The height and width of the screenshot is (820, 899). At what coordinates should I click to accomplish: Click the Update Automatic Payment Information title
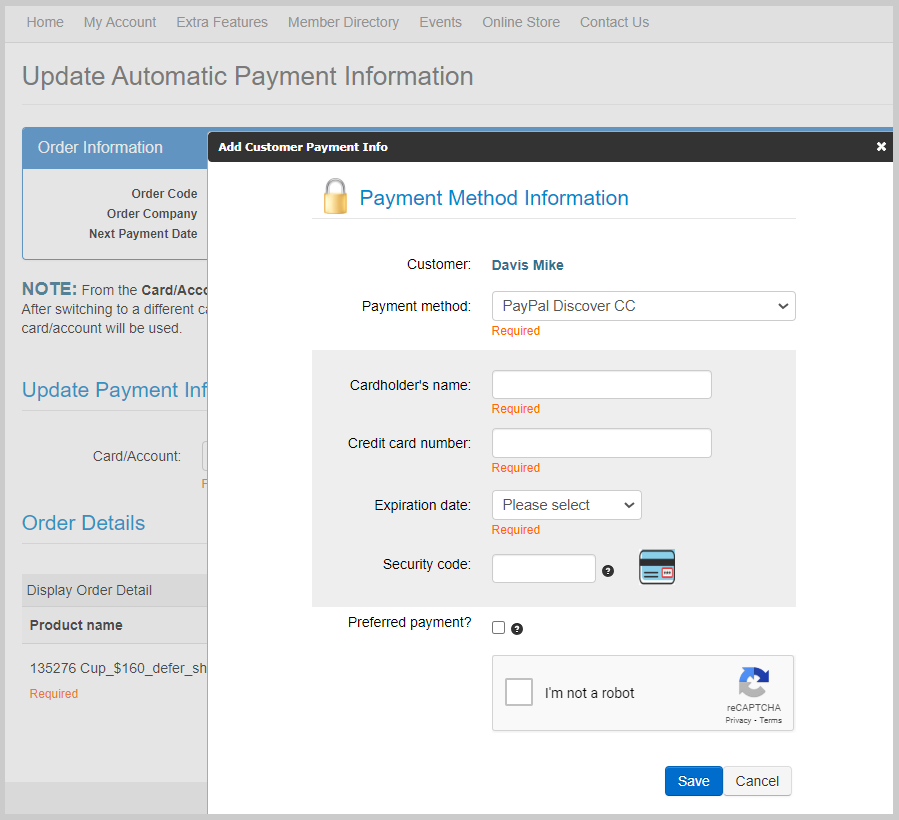click(248, 76)
